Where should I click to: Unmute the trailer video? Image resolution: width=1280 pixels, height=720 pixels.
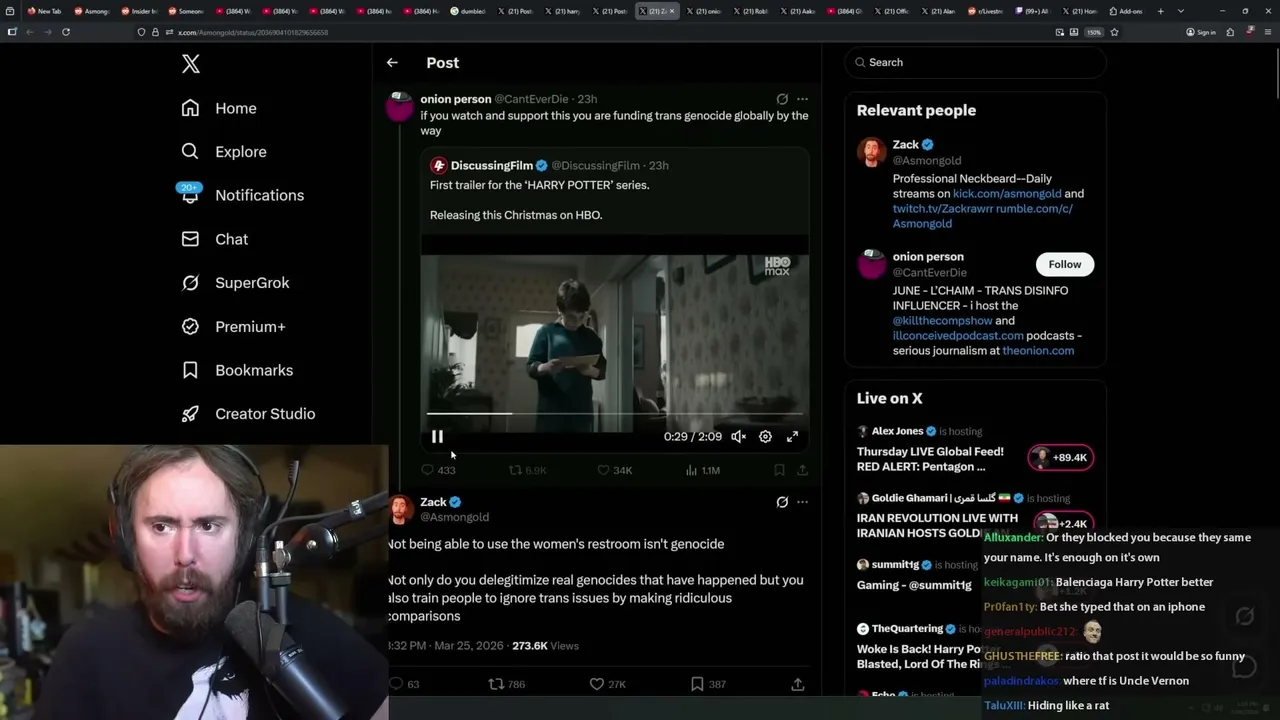click(738, 436)
